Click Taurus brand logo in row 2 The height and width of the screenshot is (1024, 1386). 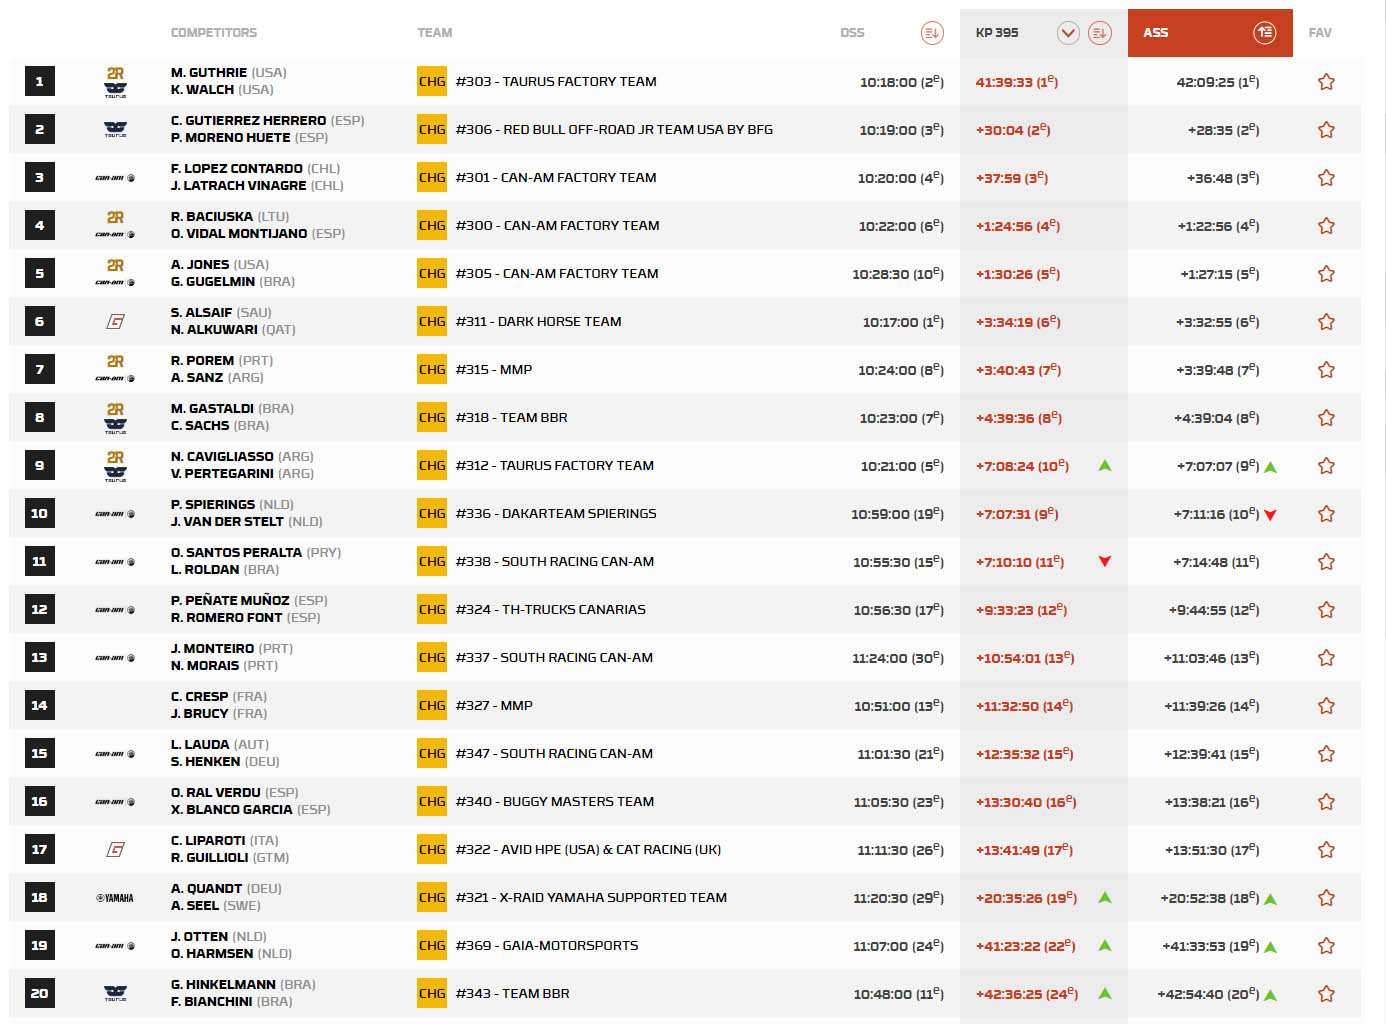[x=115, y=130]
